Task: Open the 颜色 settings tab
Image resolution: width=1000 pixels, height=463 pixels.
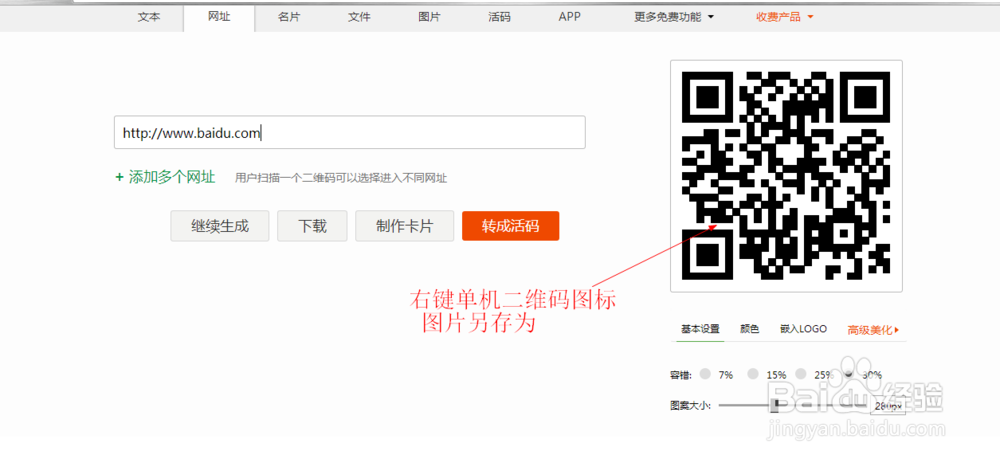Action: 749,329
